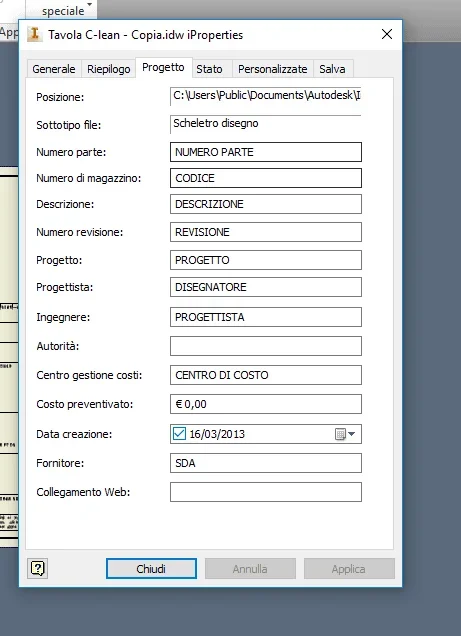Select the empty Autorità text field
Viewport: 461px width, 636px height.
pyautogui.click(x=266, y=346)
